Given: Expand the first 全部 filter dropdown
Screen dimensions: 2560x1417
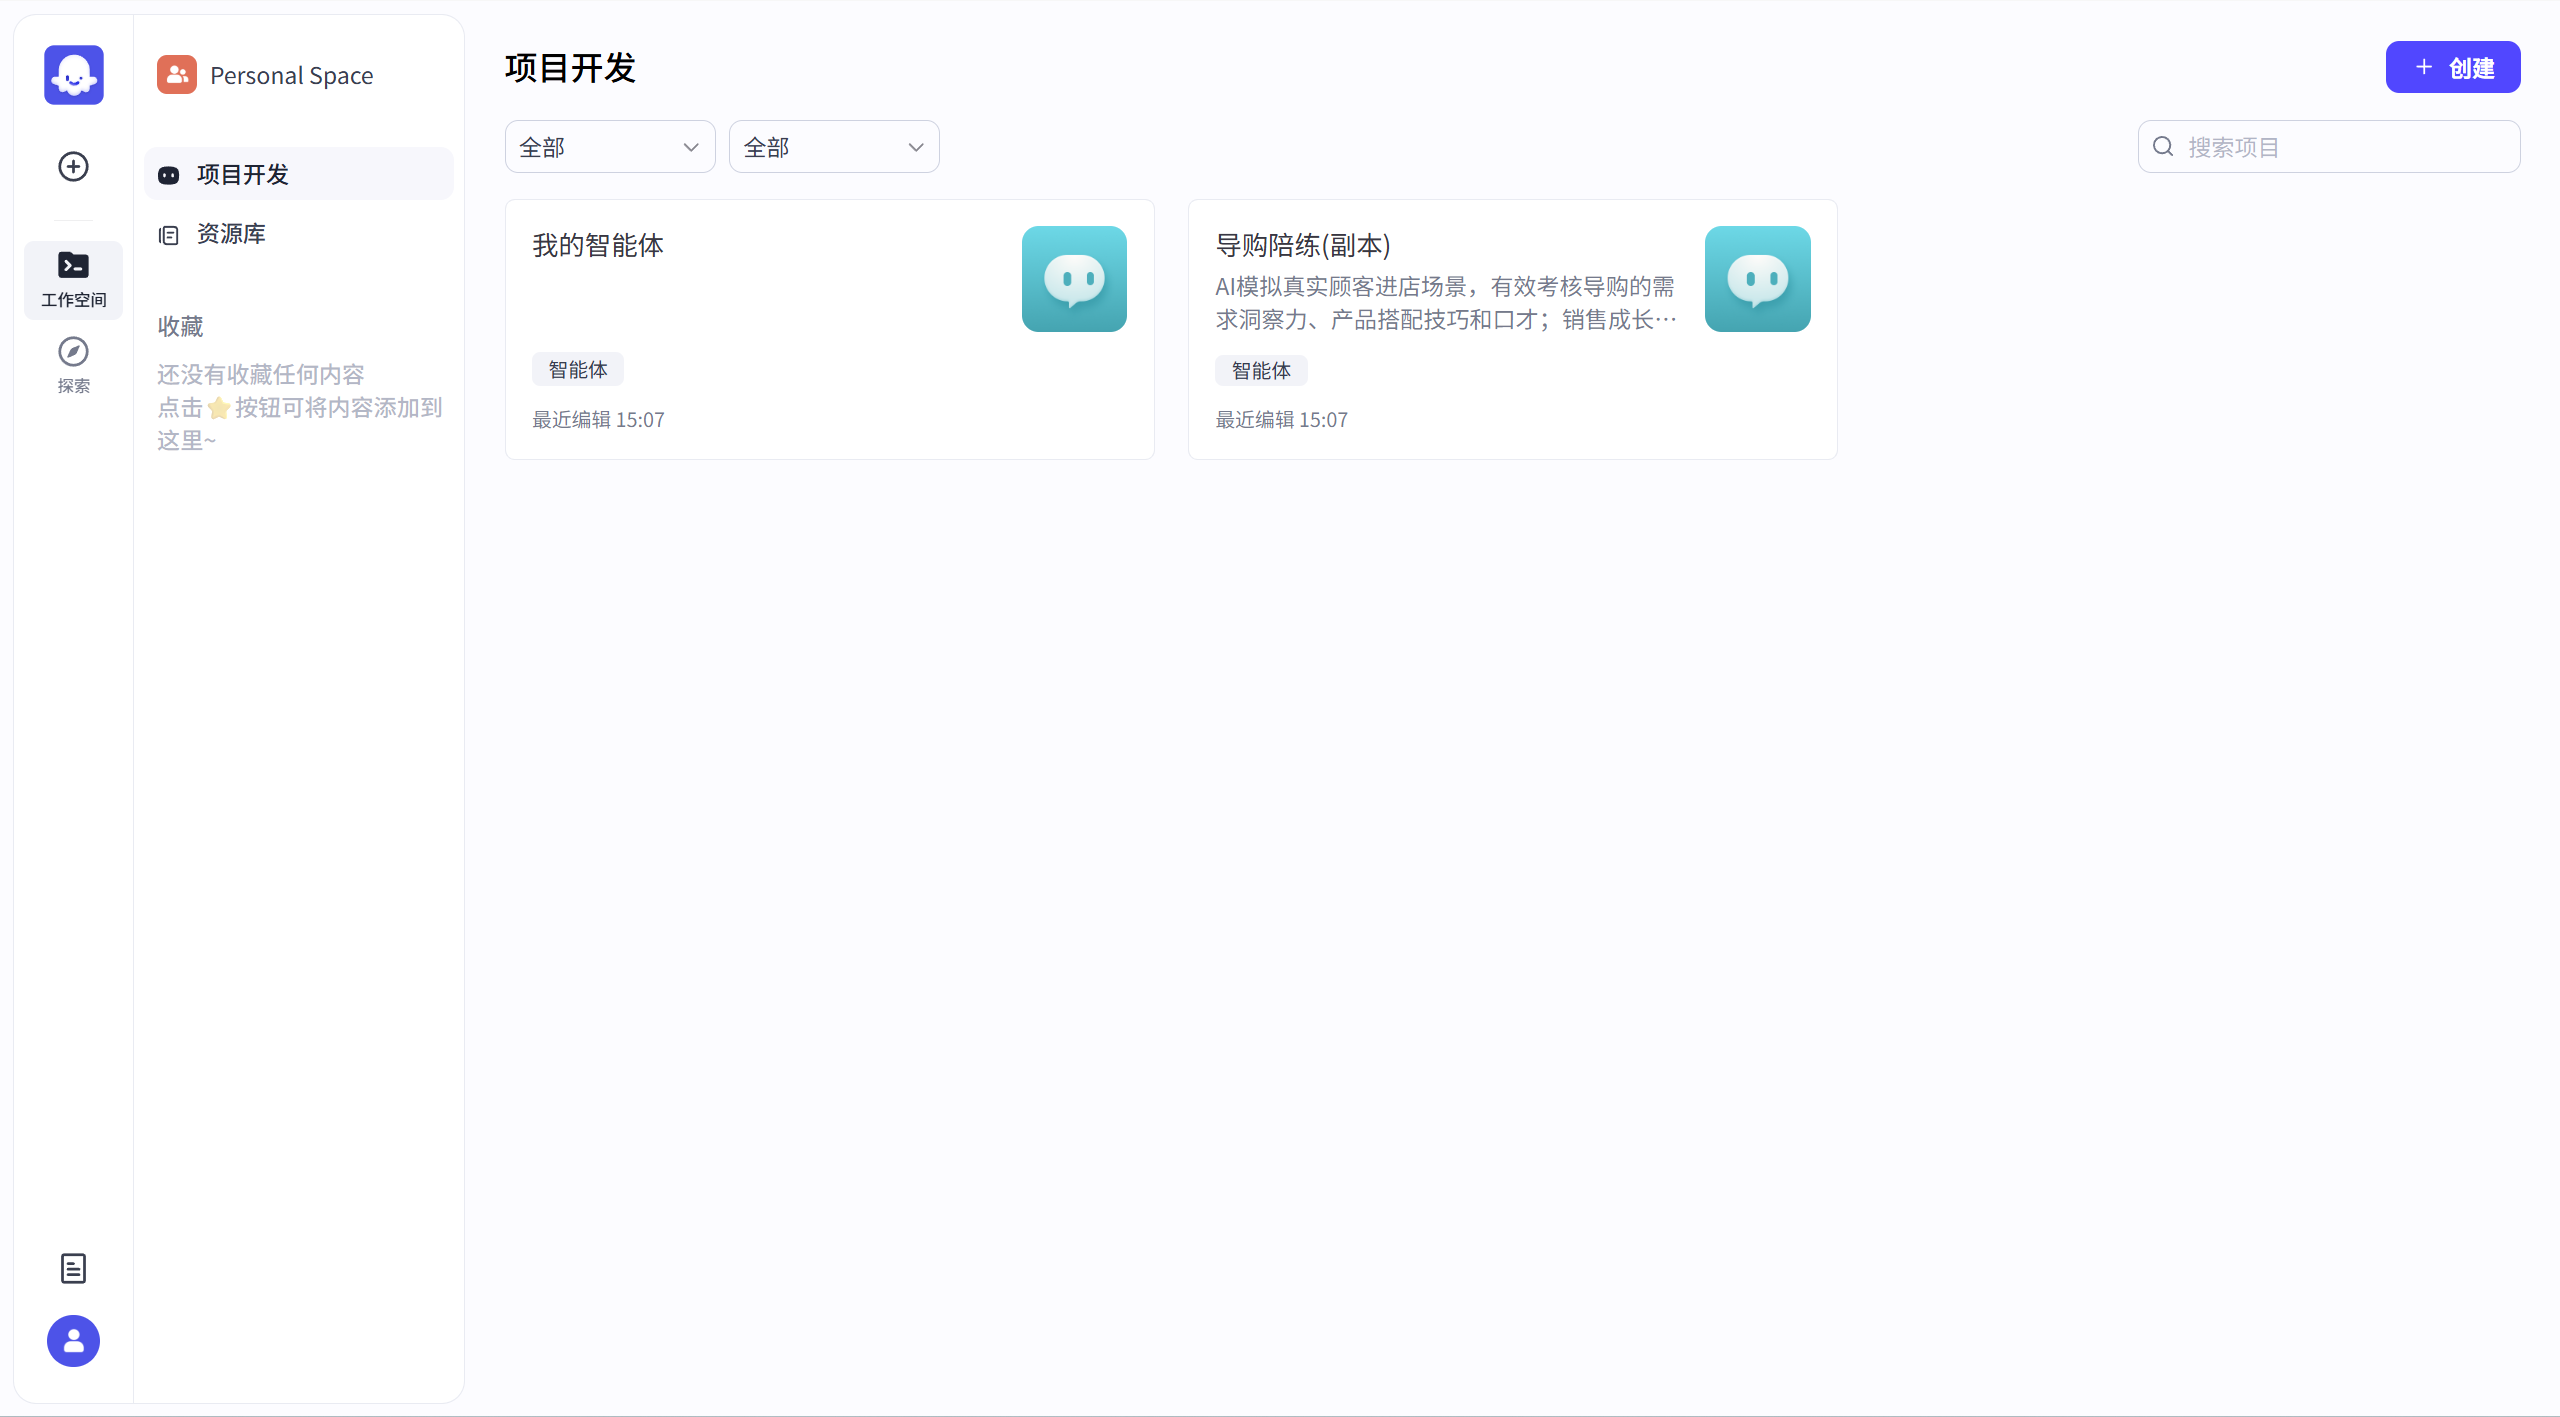Looking at the screenshot, I should coord(610,147).
